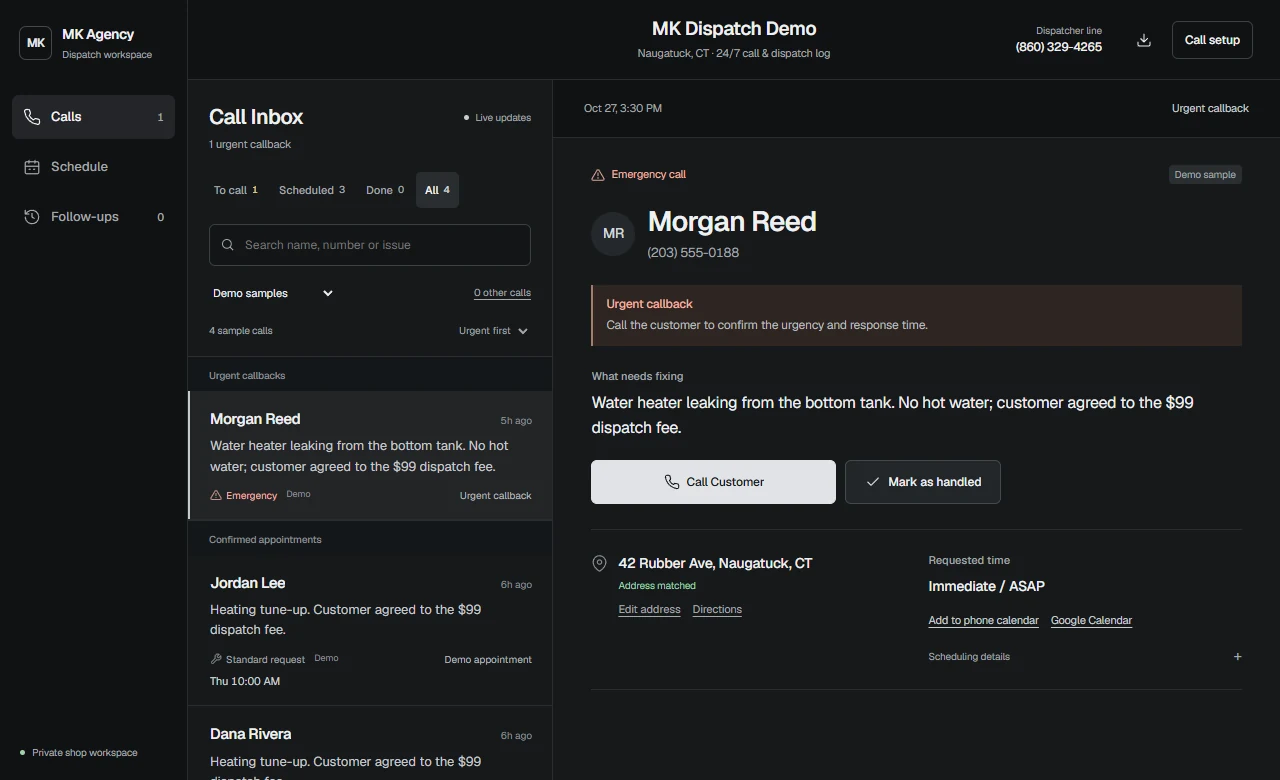Open Schedule in the sidebar
Viewport: 1280px width, 780px height.
coord(93,167)
